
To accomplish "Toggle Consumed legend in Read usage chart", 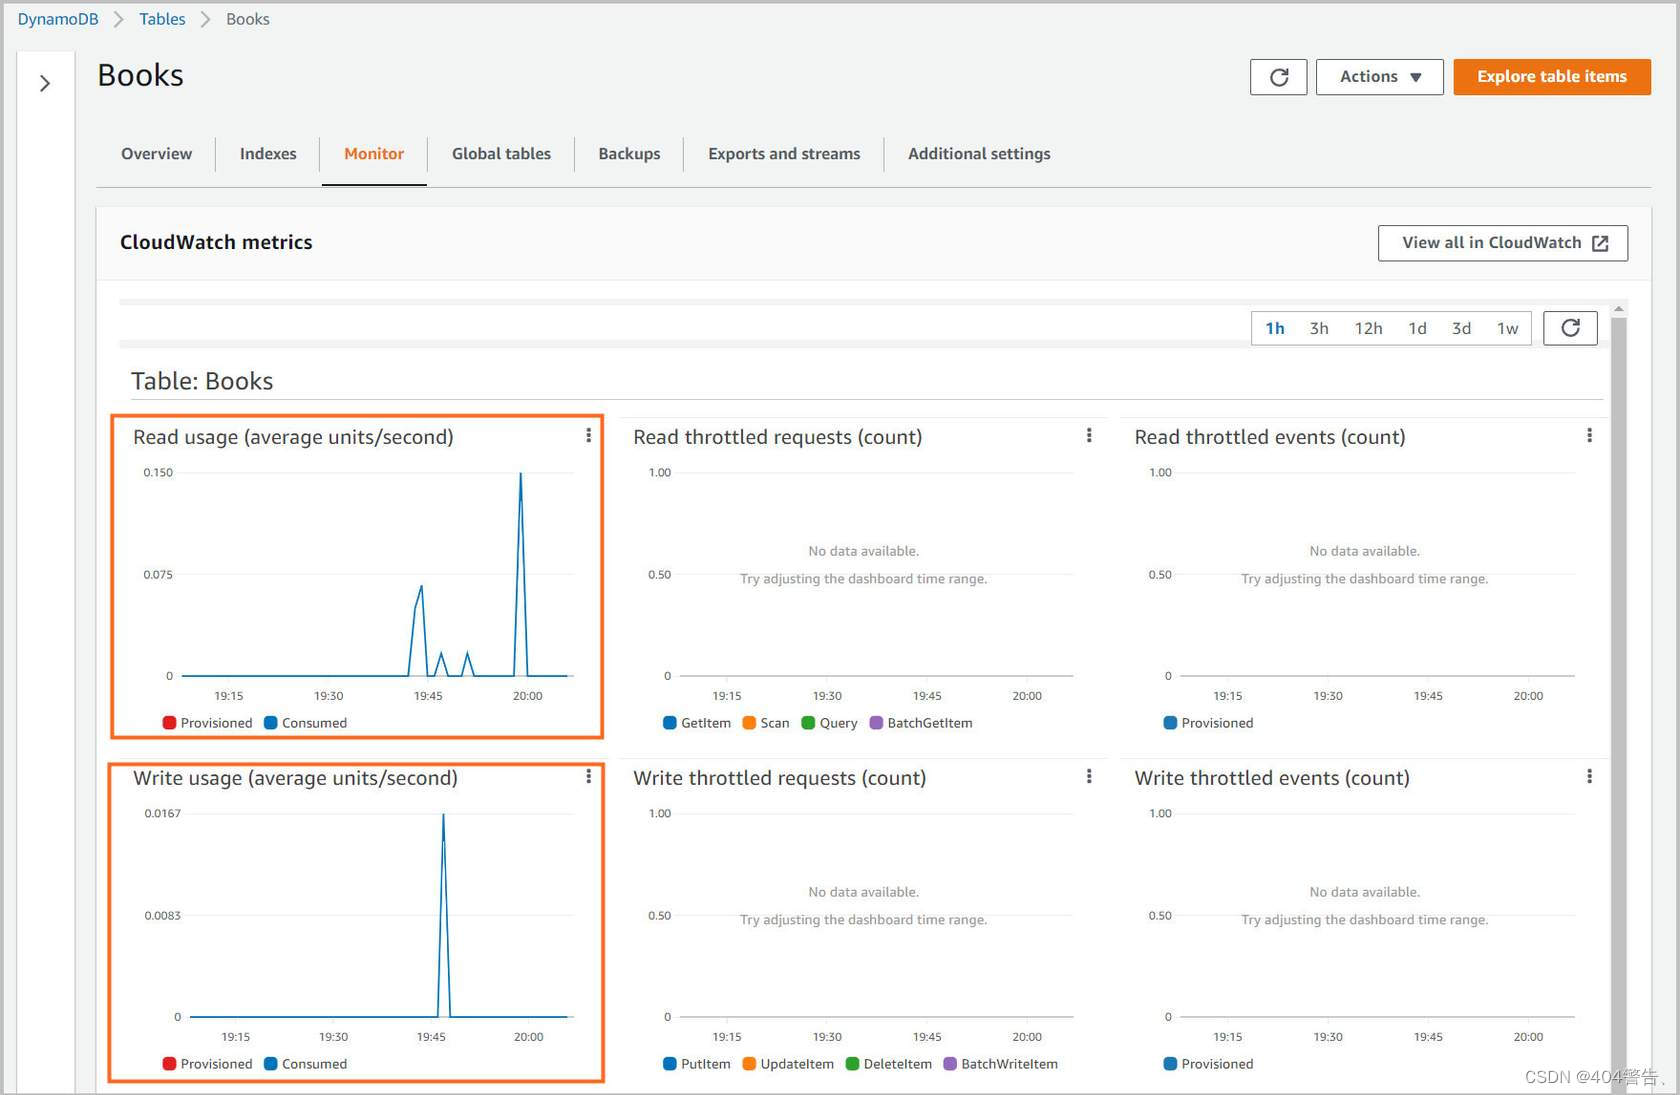I will [305, 723].
